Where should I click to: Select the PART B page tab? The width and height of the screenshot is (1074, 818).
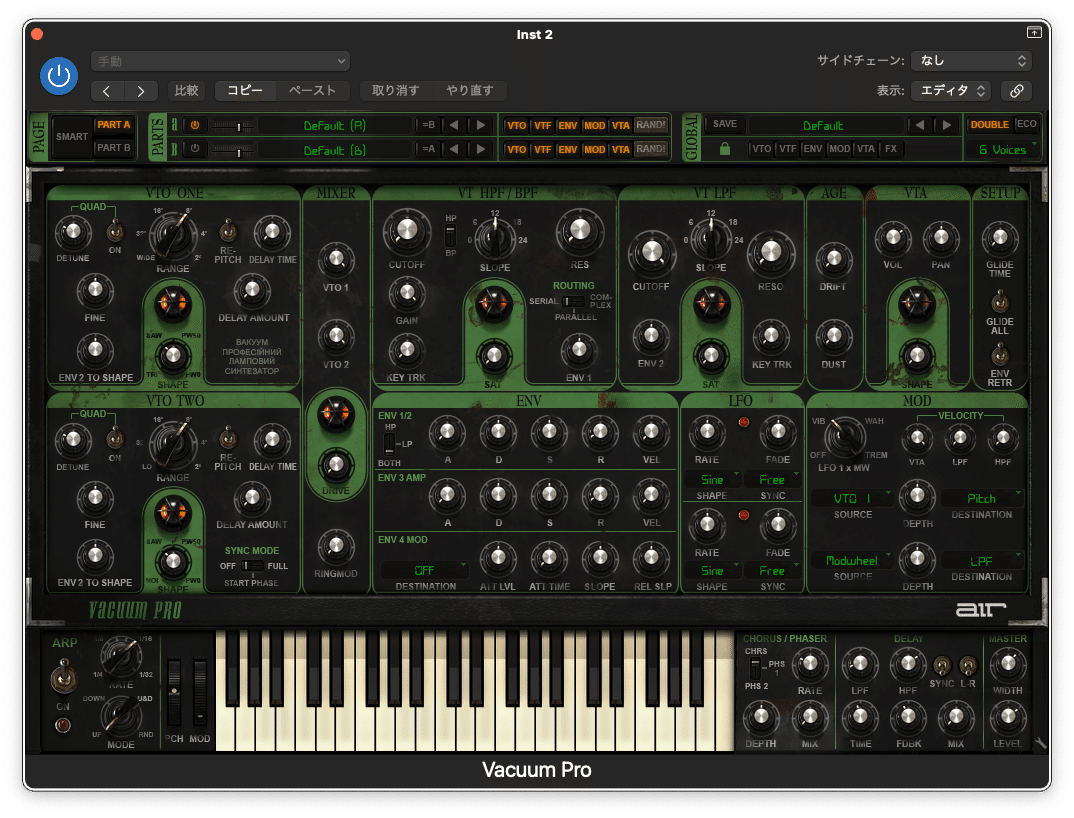tap(114, 147)
